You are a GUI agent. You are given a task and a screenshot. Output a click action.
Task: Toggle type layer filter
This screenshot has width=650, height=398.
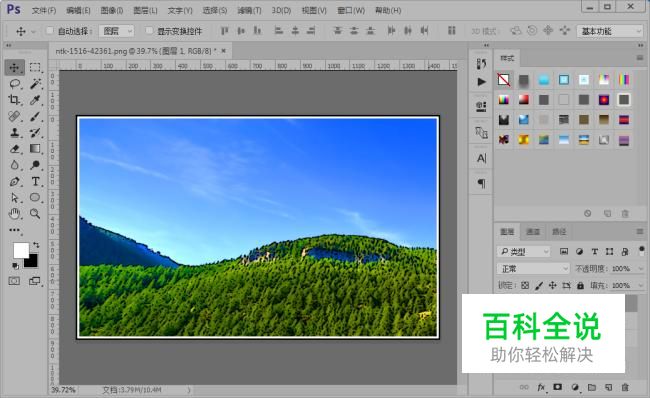pos(594,252)
